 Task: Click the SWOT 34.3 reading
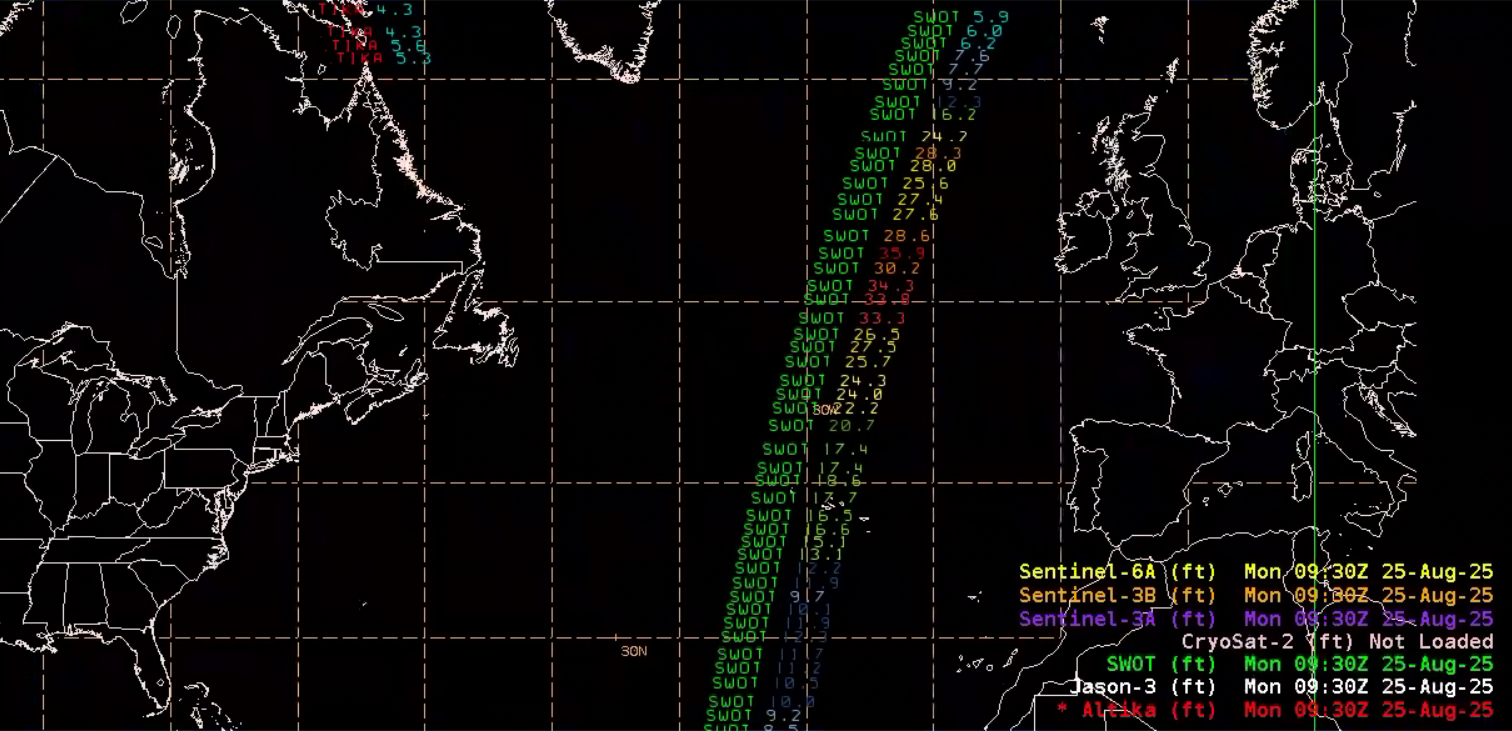click(861, 287)
